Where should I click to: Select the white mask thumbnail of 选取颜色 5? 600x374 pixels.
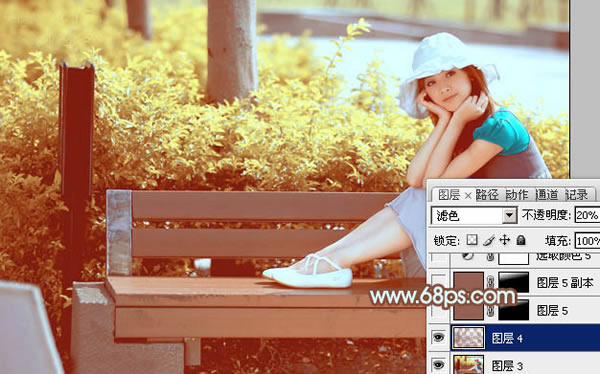(x=514, y=258)
